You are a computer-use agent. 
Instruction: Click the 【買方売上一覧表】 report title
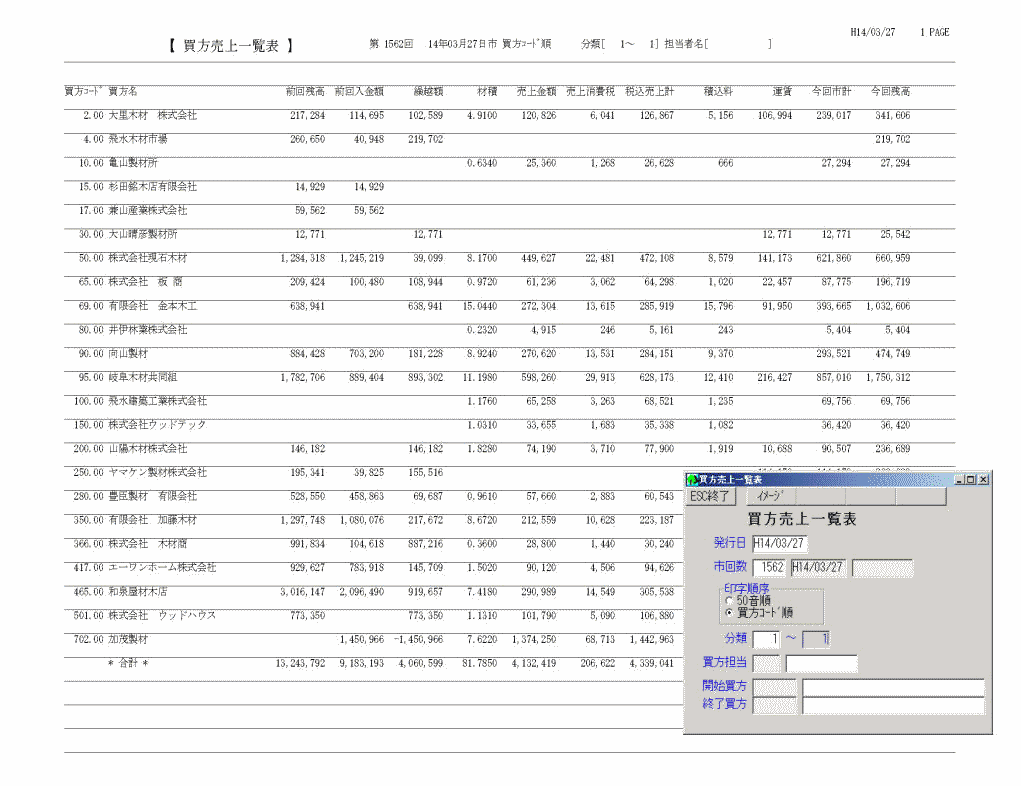pos(231,46)
